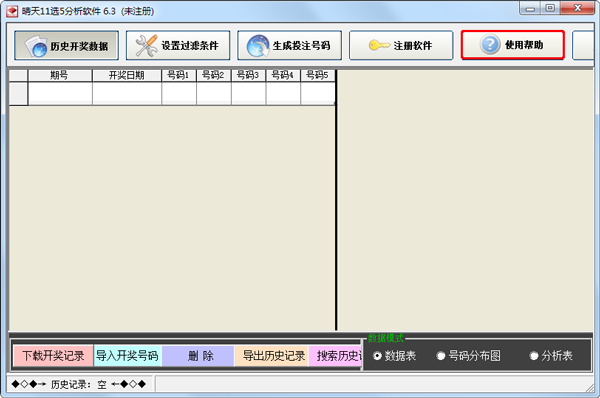Click the app icon in the title bar
This screenshot has width=600, height=398.
click(12, 11)
